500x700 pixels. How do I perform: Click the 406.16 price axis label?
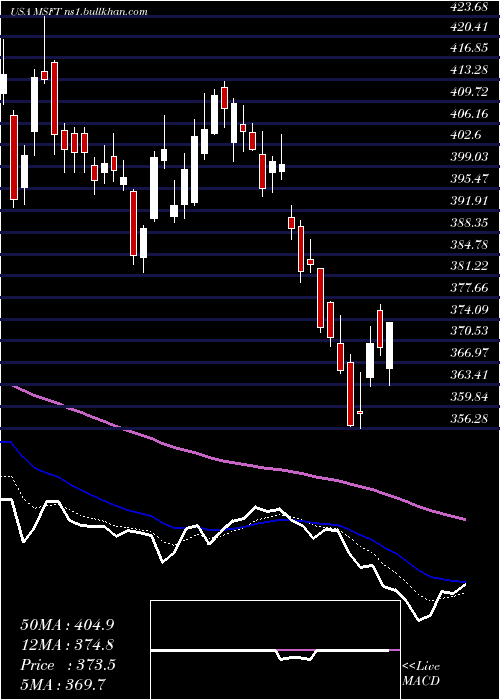(469, 114)
